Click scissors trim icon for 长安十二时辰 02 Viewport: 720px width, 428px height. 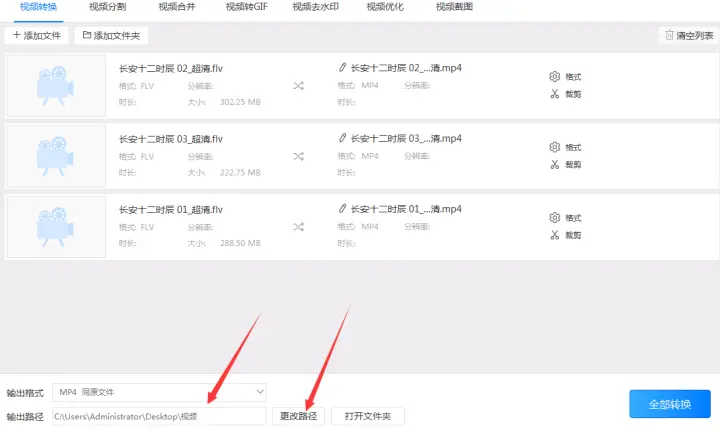pos(555,94)
